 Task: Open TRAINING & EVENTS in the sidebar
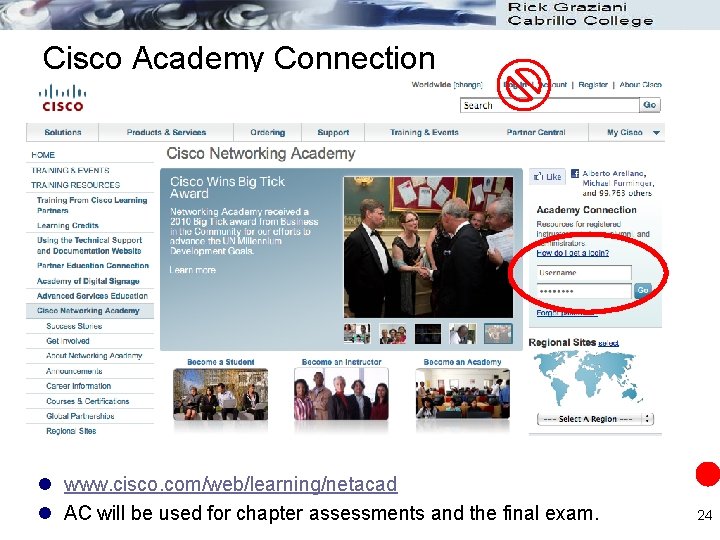[70, 170]
